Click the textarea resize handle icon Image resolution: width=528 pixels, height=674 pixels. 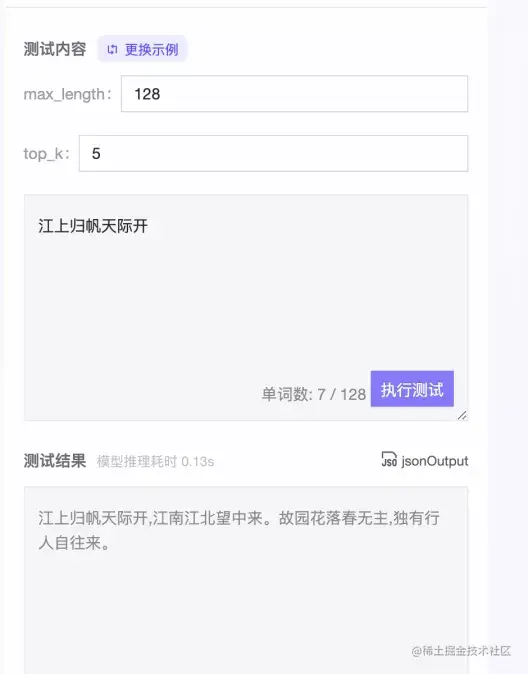462,415
